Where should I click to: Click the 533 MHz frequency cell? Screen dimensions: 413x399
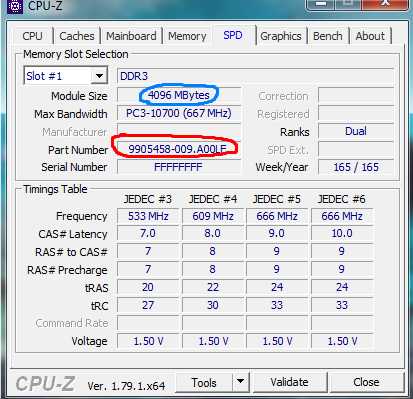148,216
